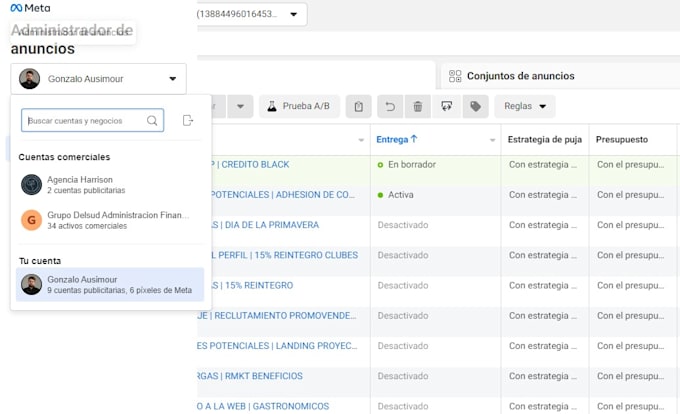
Task: Click the export share icon in toolbar
Action: tap(447, 106)
